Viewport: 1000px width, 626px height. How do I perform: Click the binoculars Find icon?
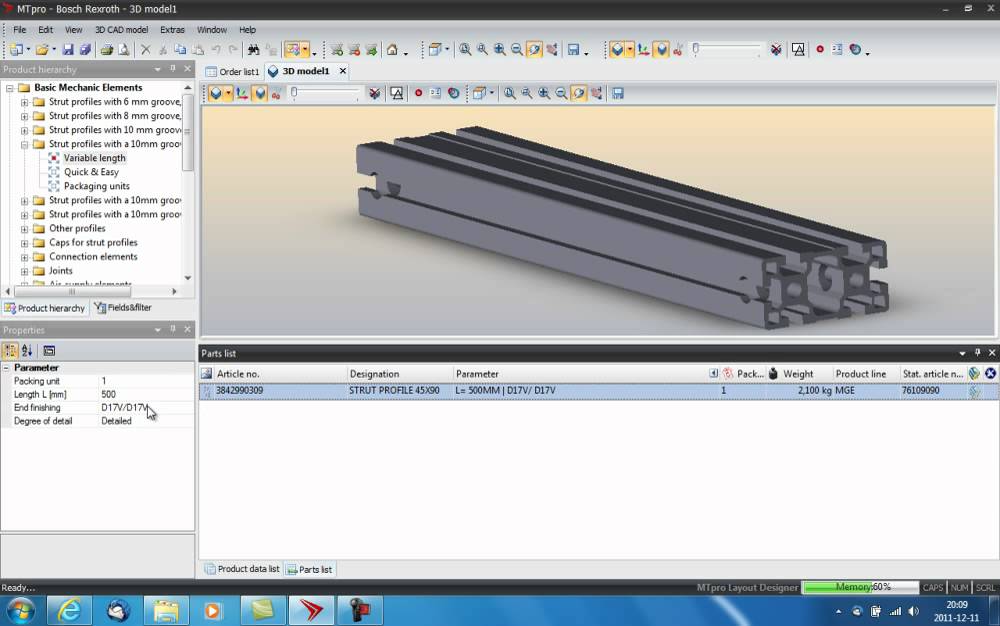253,50
